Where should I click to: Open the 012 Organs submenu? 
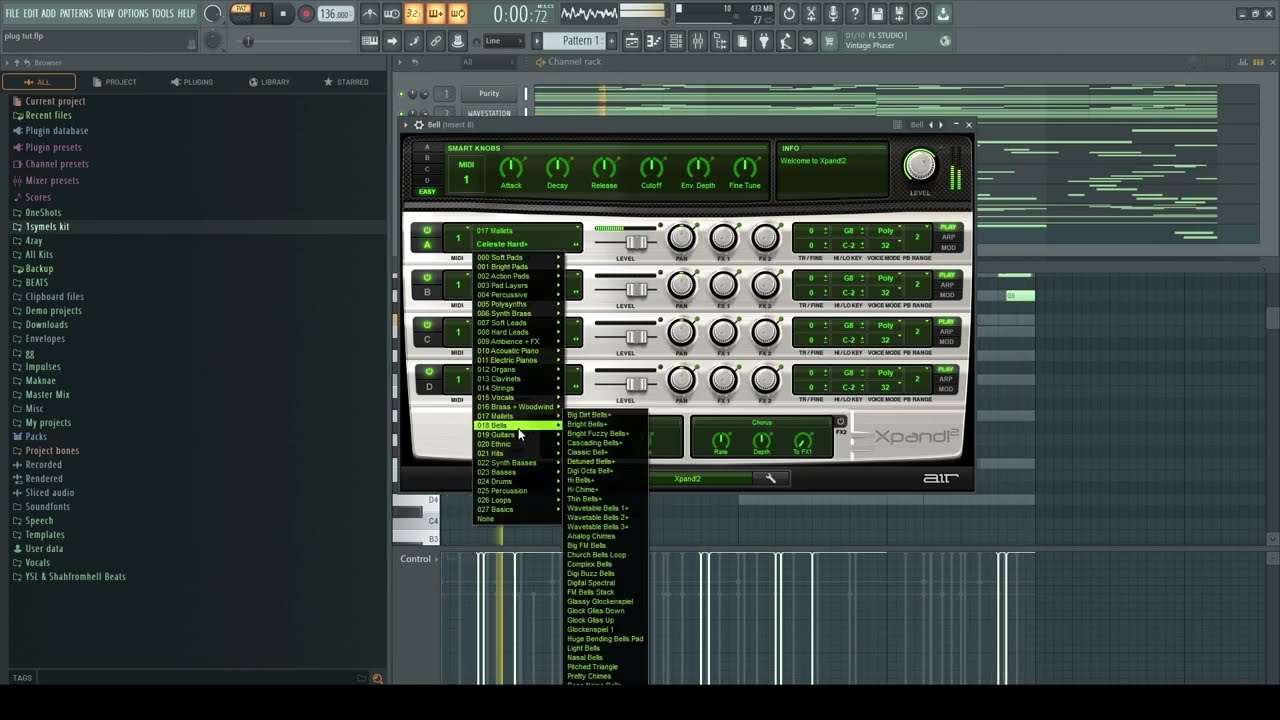519,369
